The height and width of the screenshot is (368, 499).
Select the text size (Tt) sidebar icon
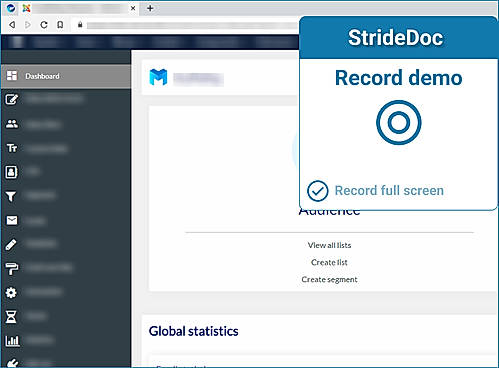click(x=12, y=148)
